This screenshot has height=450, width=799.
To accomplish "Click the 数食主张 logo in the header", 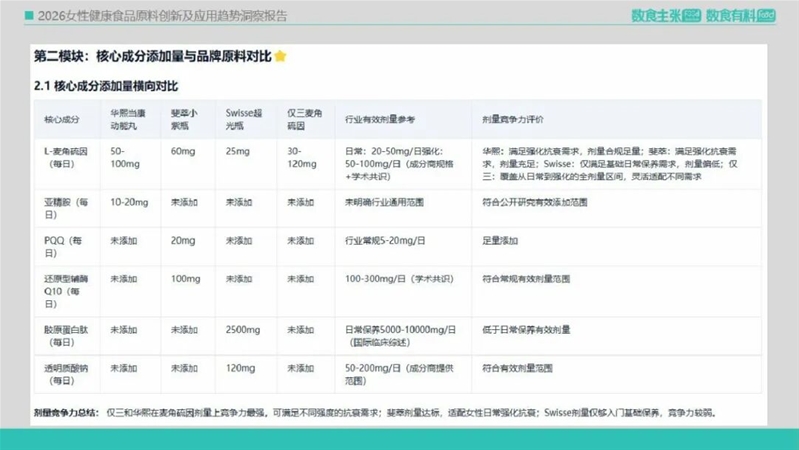I will point(665,16).
